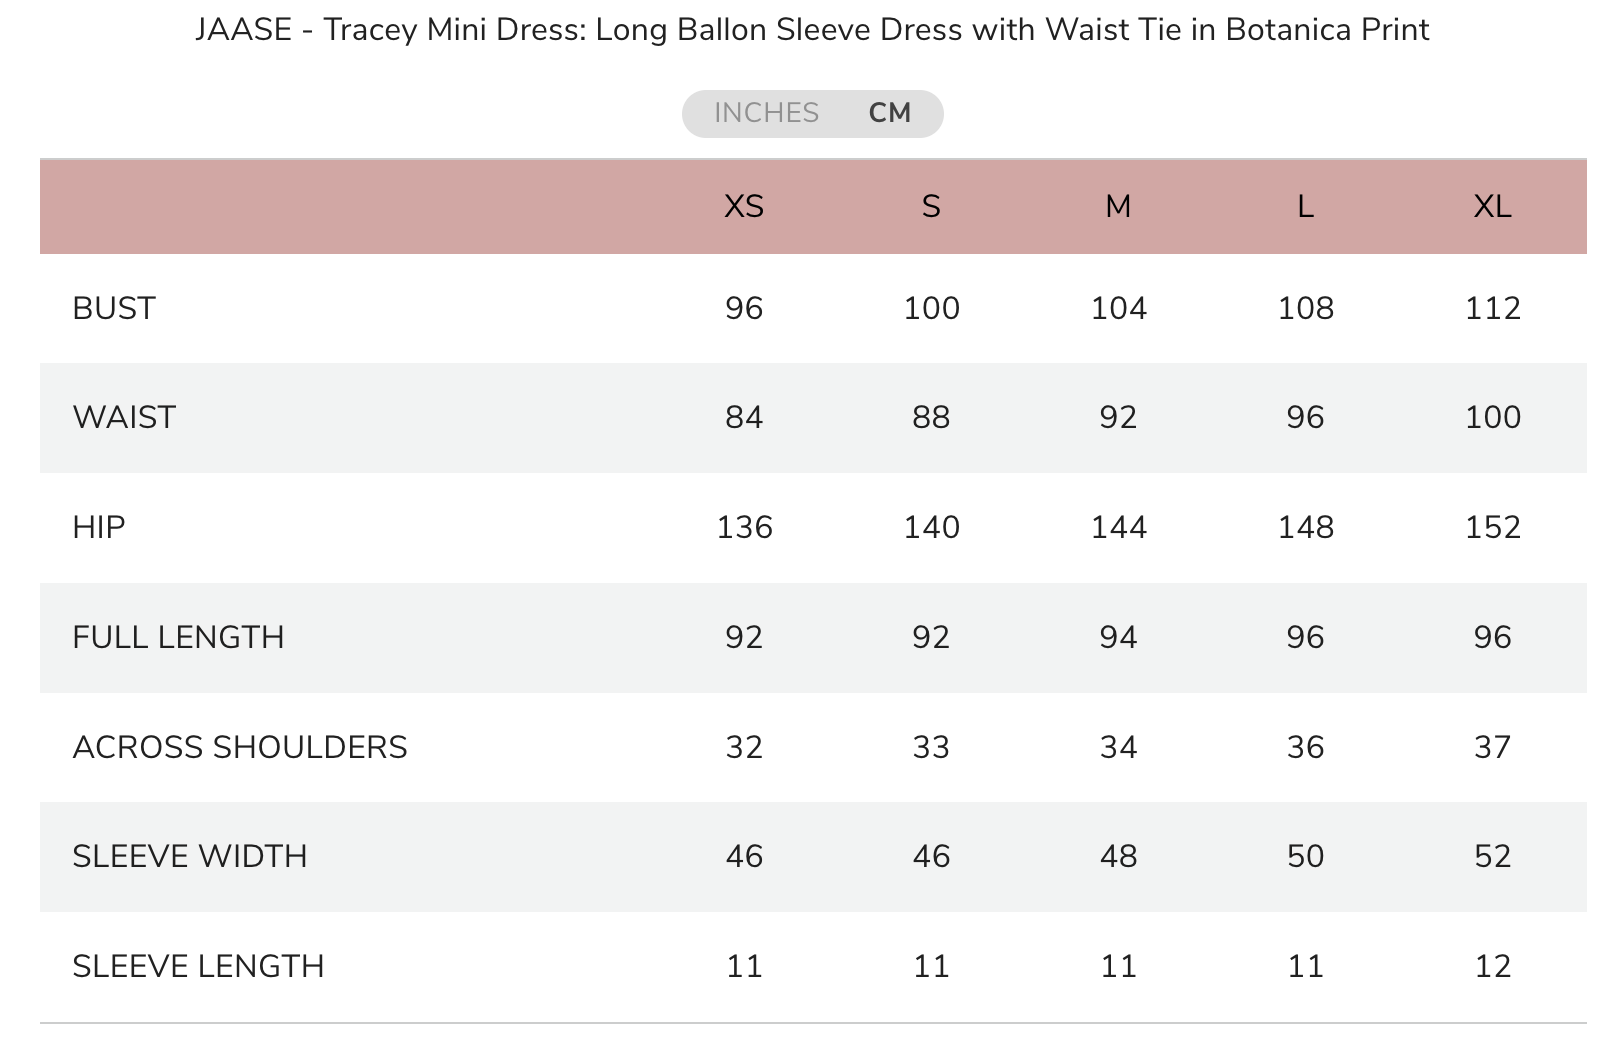Viewport: 1621px width, 1046px height.
Task: Click the BUST row label
Action: click(x=114, y=308)
